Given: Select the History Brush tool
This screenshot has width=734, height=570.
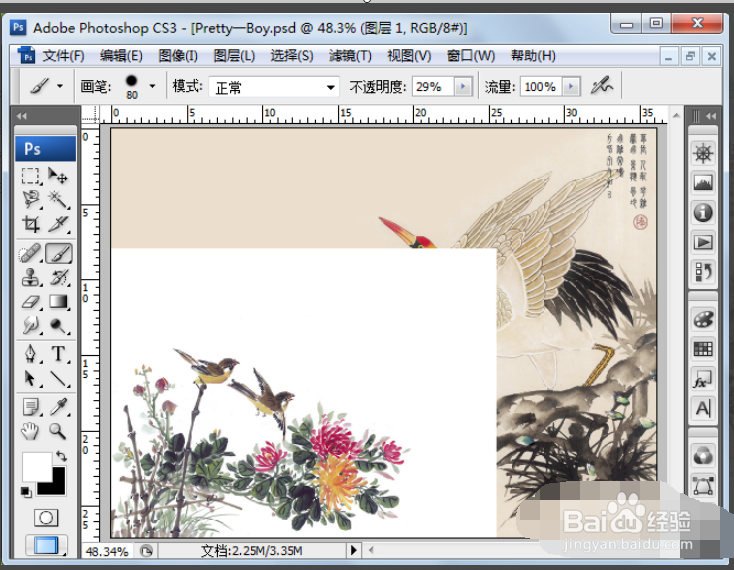Looking at the screenshot, I should point(58,278).
